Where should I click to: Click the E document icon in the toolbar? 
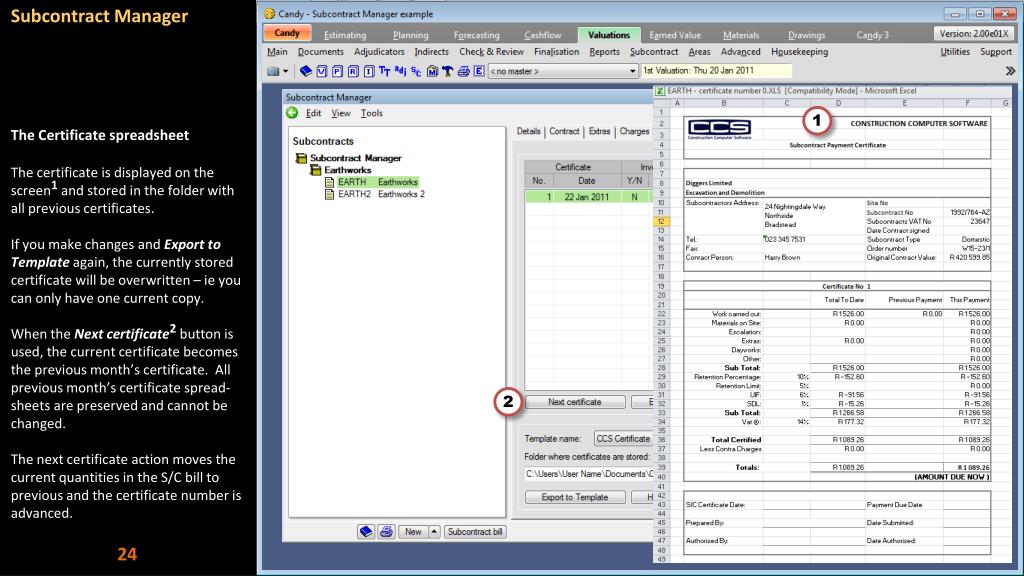click(x=479, y=71)
